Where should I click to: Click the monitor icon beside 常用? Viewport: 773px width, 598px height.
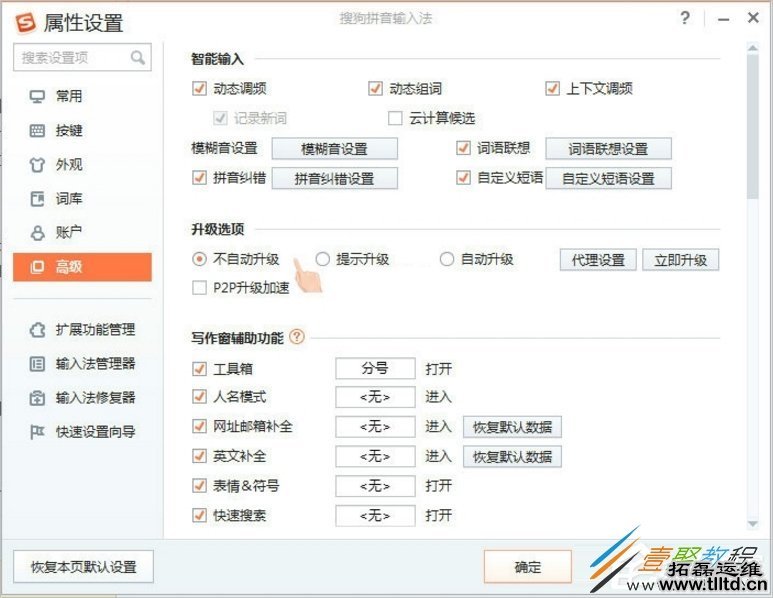click(37, 96)
